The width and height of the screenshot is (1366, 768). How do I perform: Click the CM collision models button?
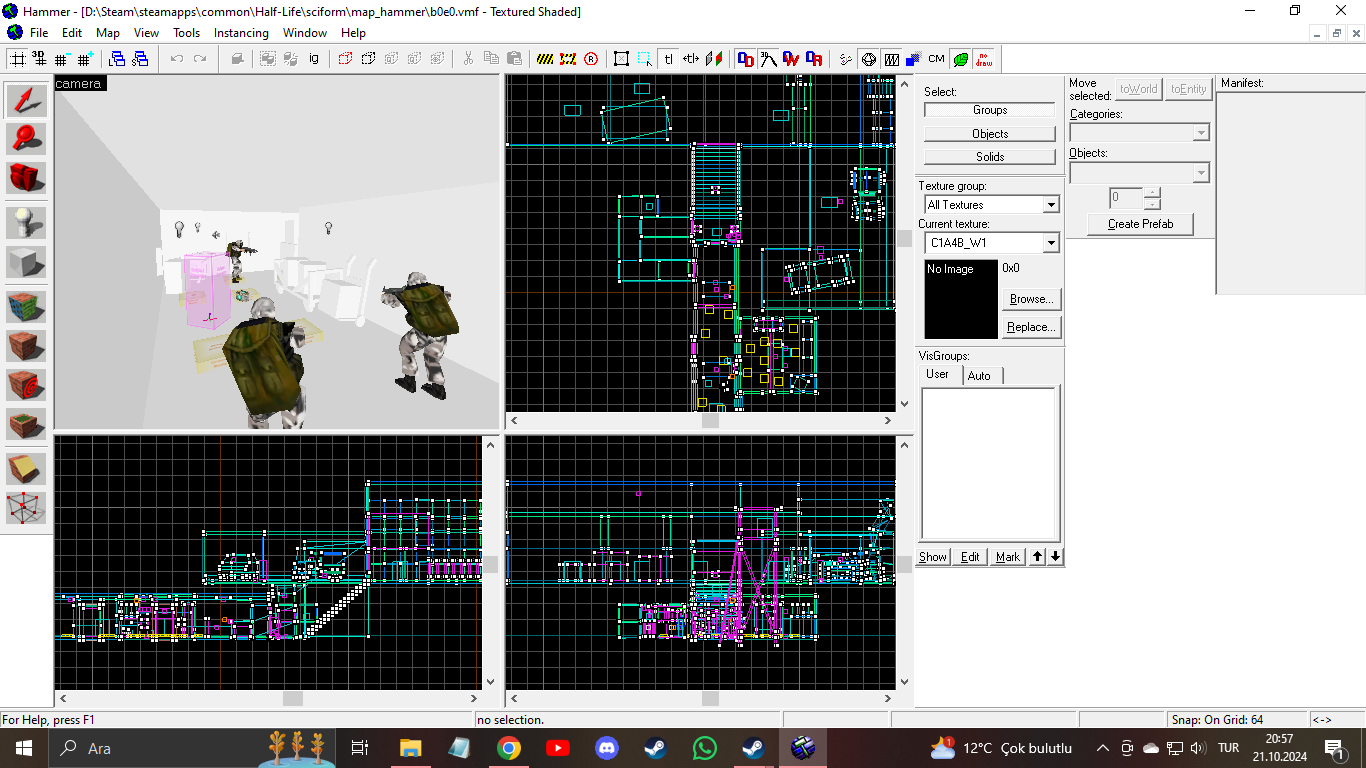936,59
